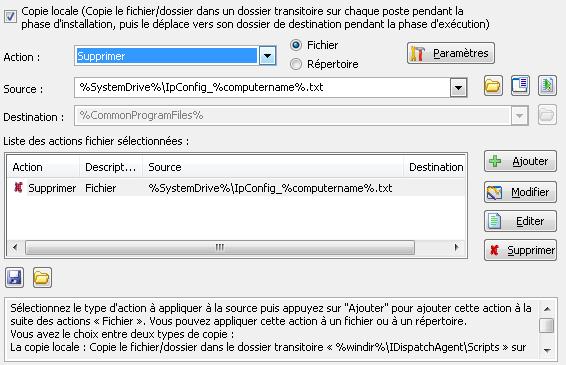Click the Fichier cell in the list row

pos(101,188)
